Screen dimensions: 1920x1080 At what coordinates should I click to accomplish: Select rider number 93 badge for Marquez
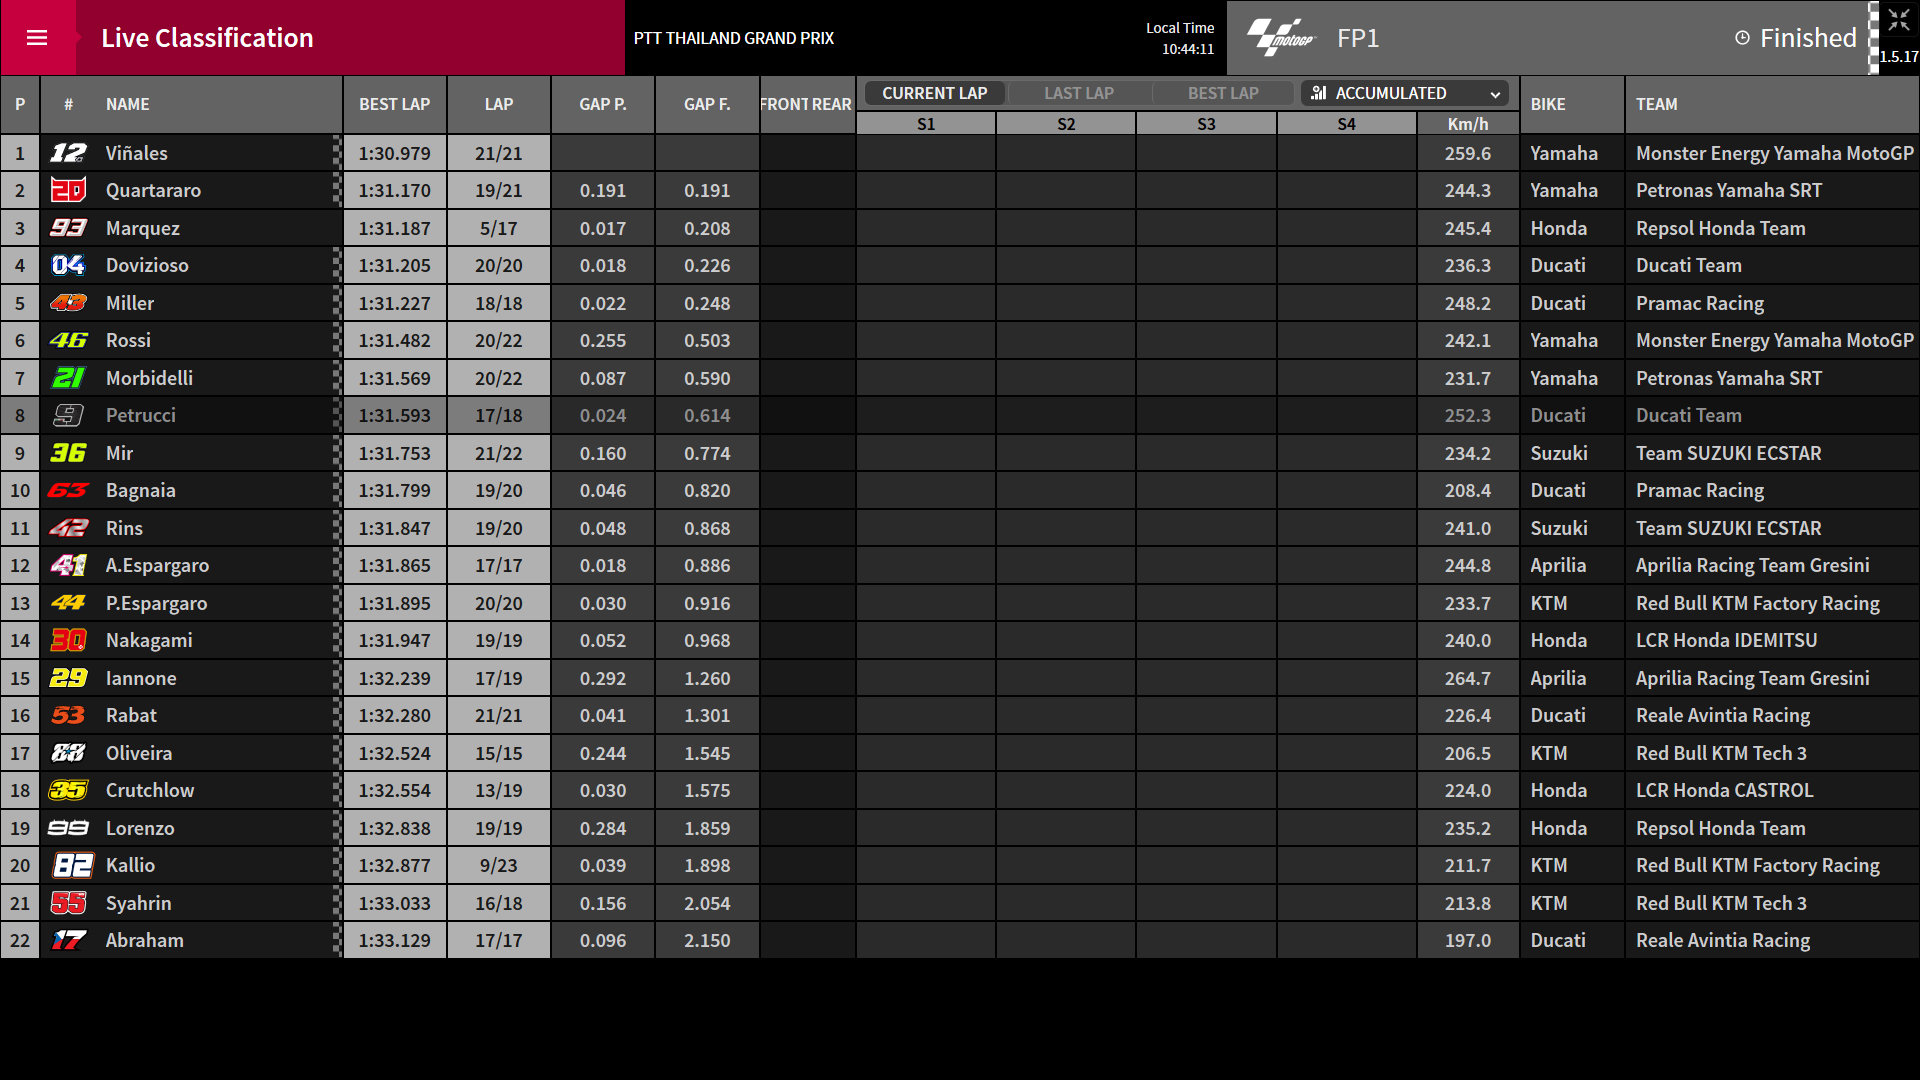point(69,228)
